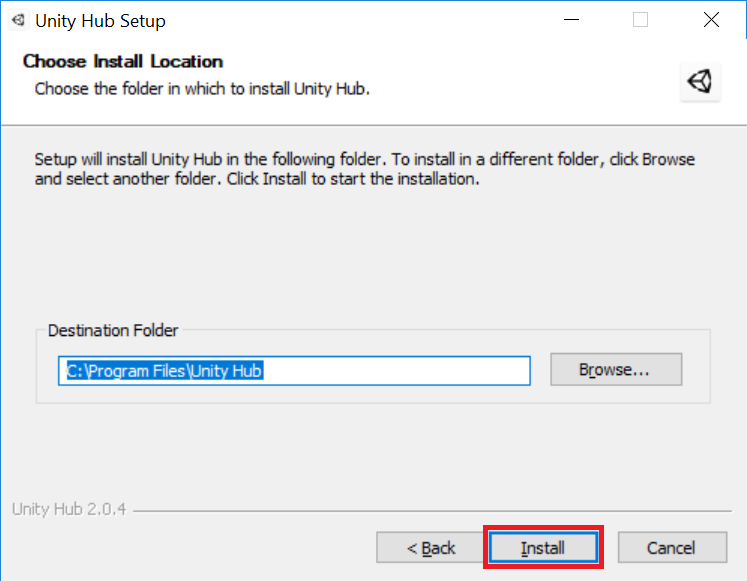Close the Unity Hub Setup dialog
The image size is (747, 581).
pyautogui.click(x=711, y=20)
